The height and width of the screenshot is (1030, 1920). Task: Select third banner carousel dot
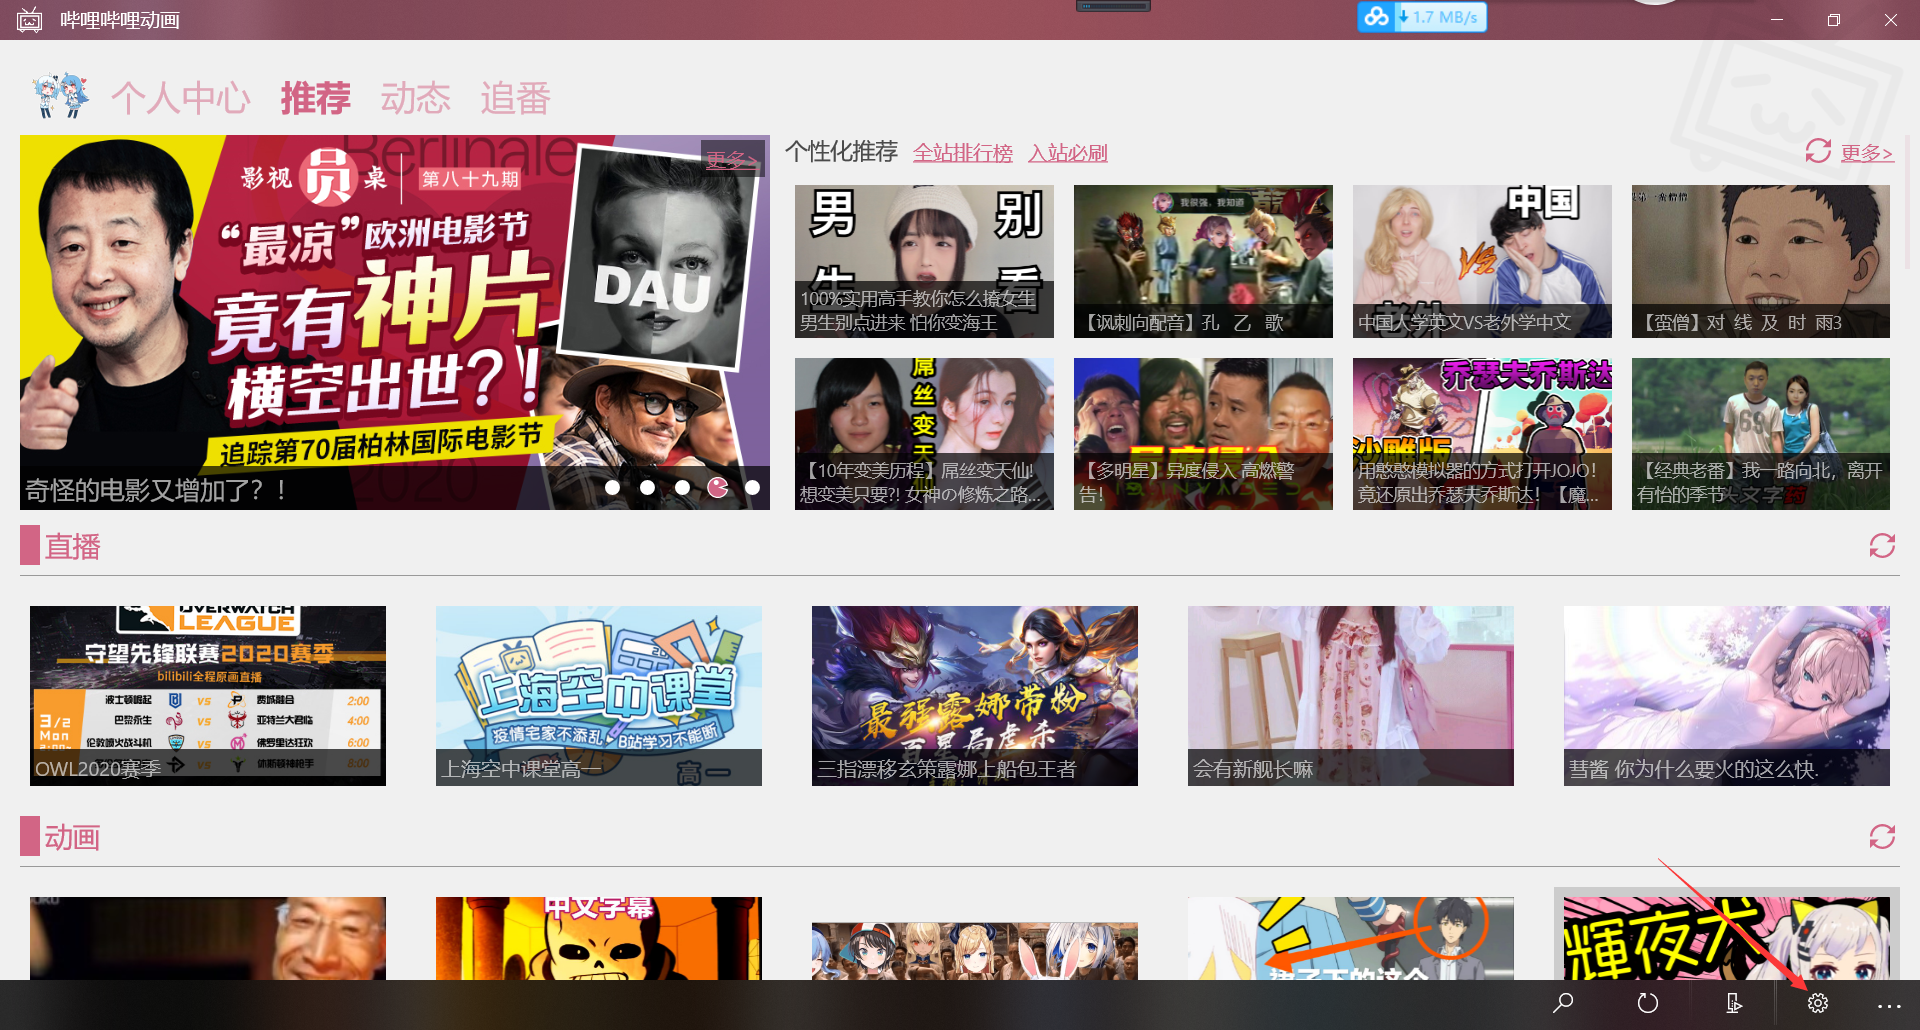tap(682, 487)
